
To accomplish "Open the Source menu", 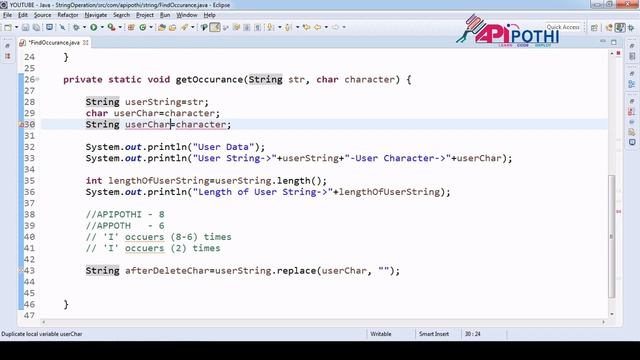I will (42, 15).
